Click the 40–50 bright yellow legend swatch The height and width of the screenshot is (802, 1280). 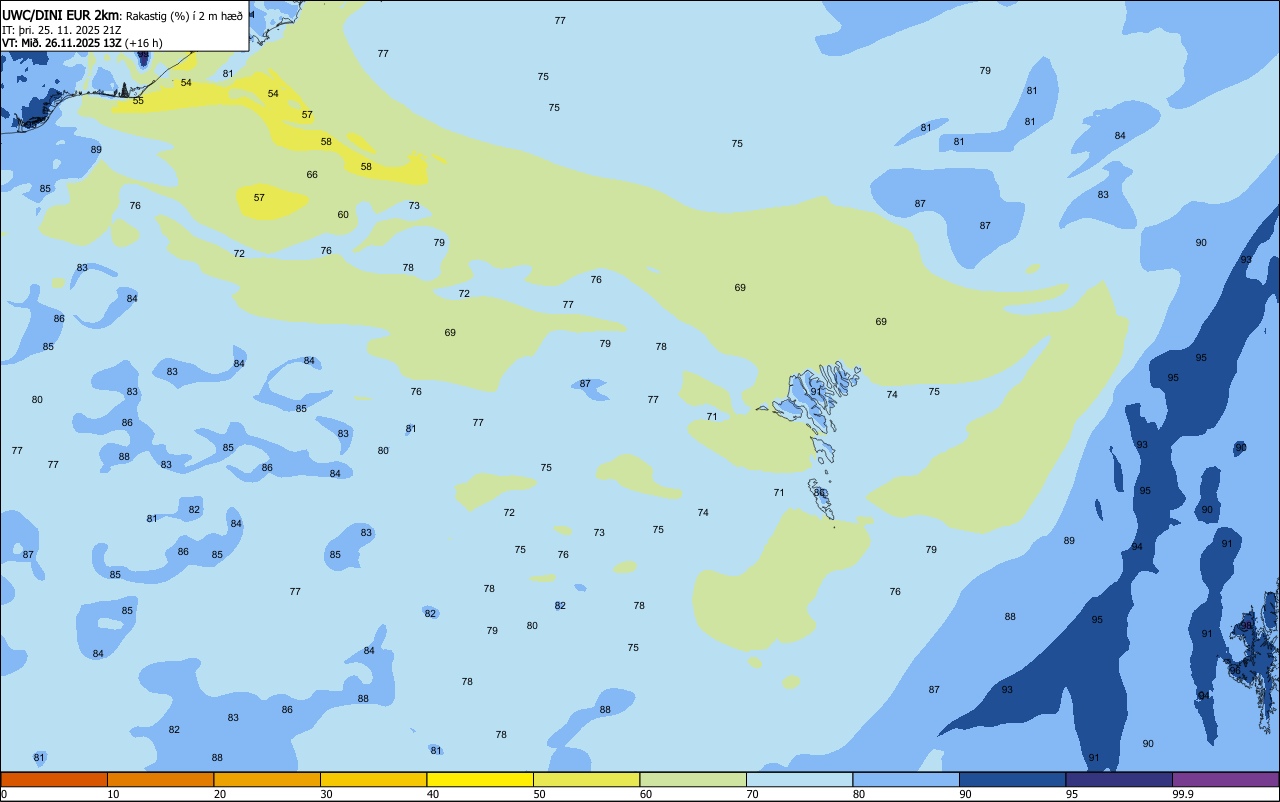480,779
